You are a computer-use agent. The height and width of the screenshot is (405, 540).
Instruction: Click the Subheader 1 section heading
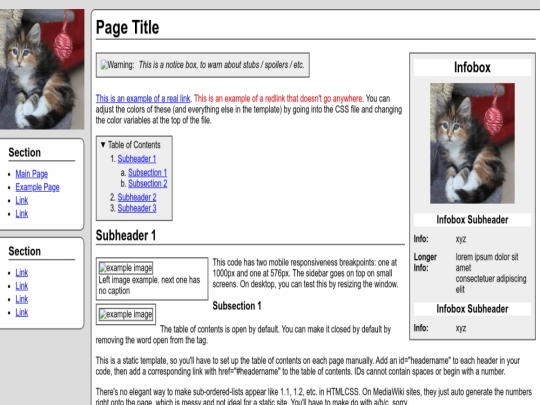tap(126, 236)
